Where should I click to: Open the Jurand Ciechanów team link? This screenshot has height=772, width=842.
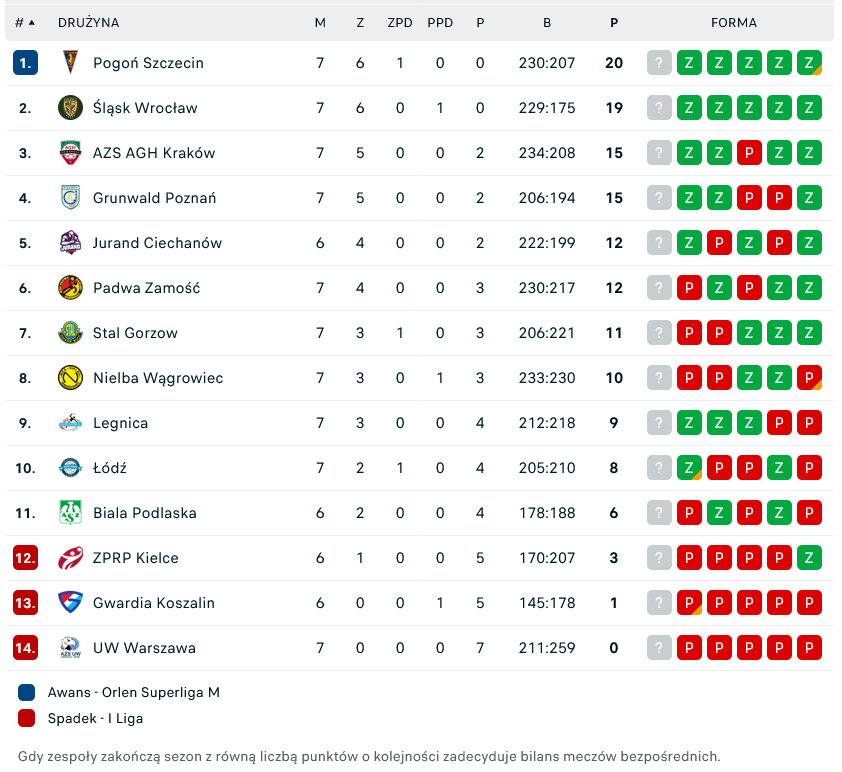coord(157,243)
